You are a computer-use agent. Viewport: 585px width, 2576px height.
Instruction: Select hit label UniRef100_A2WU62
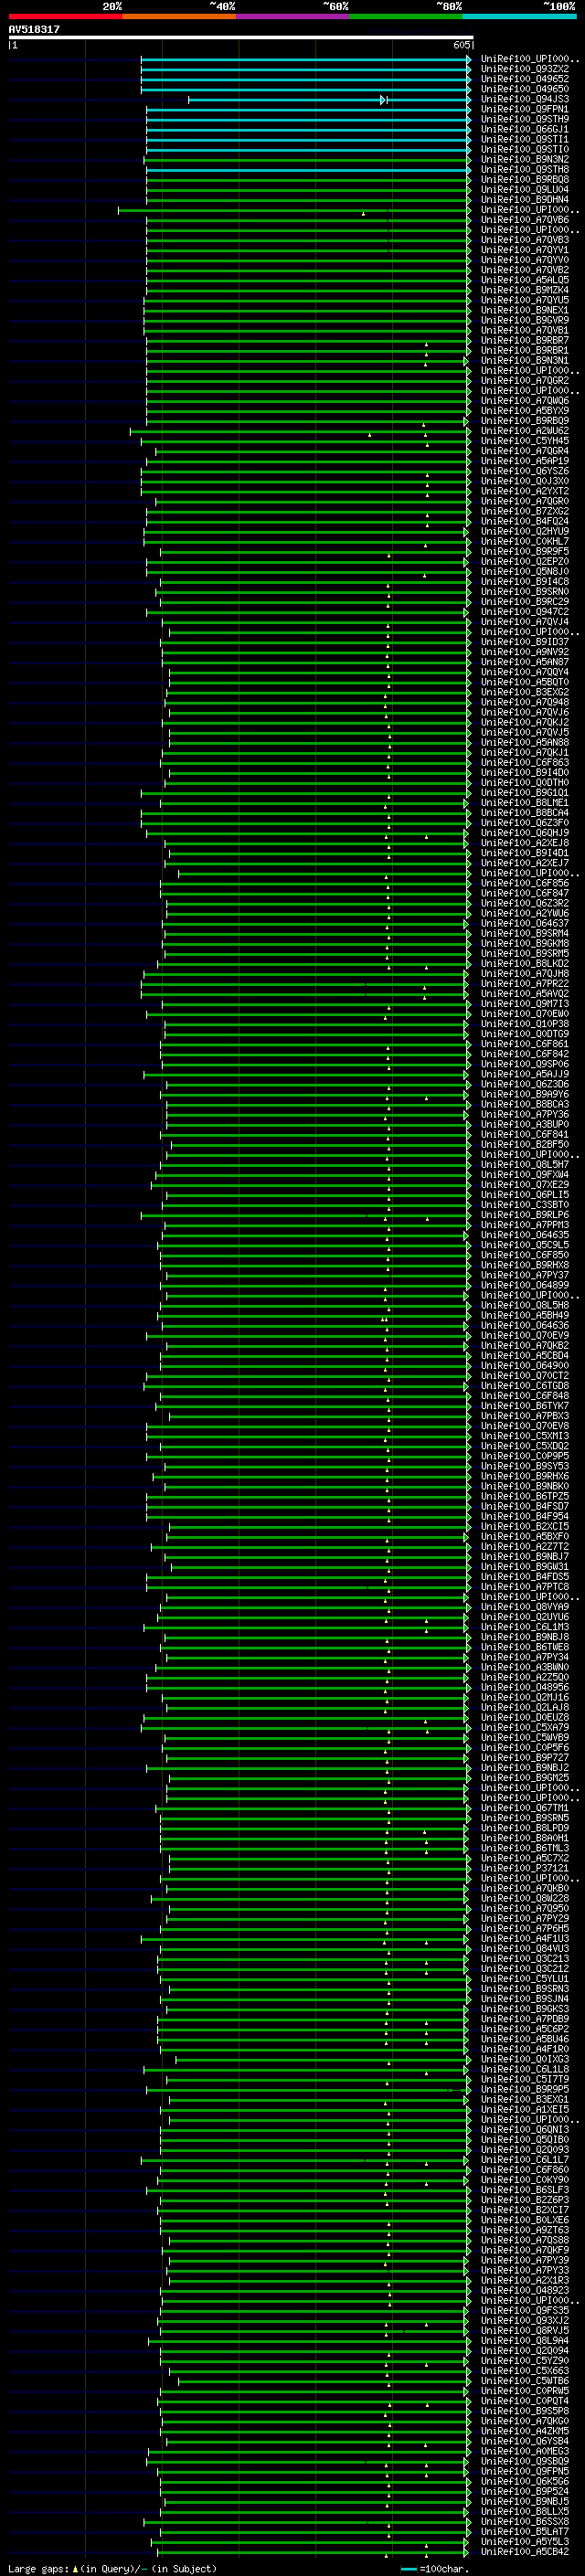[x=525, y=430]
